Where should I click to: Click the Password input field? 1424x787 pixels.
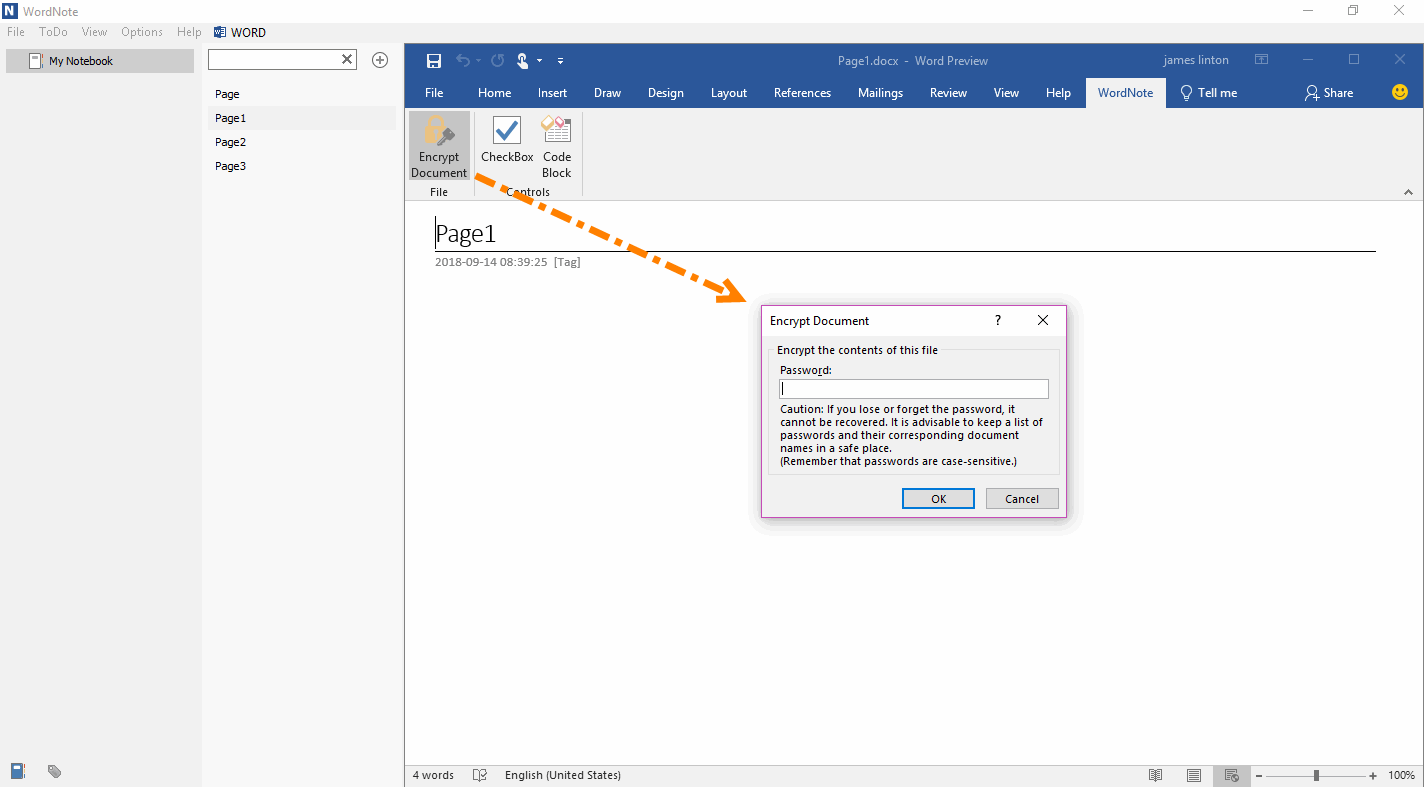[914, 389]
